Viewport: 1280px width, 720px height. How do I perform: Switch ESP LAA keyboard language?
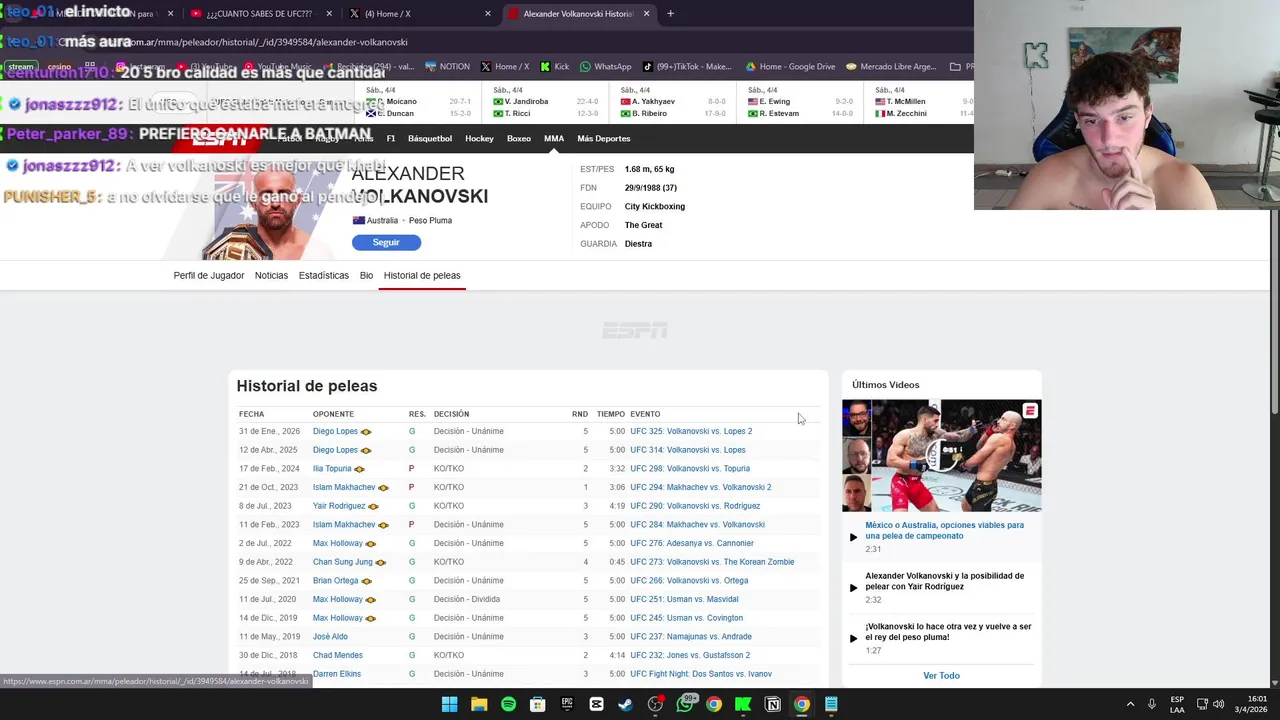[x=1177, y=704]
